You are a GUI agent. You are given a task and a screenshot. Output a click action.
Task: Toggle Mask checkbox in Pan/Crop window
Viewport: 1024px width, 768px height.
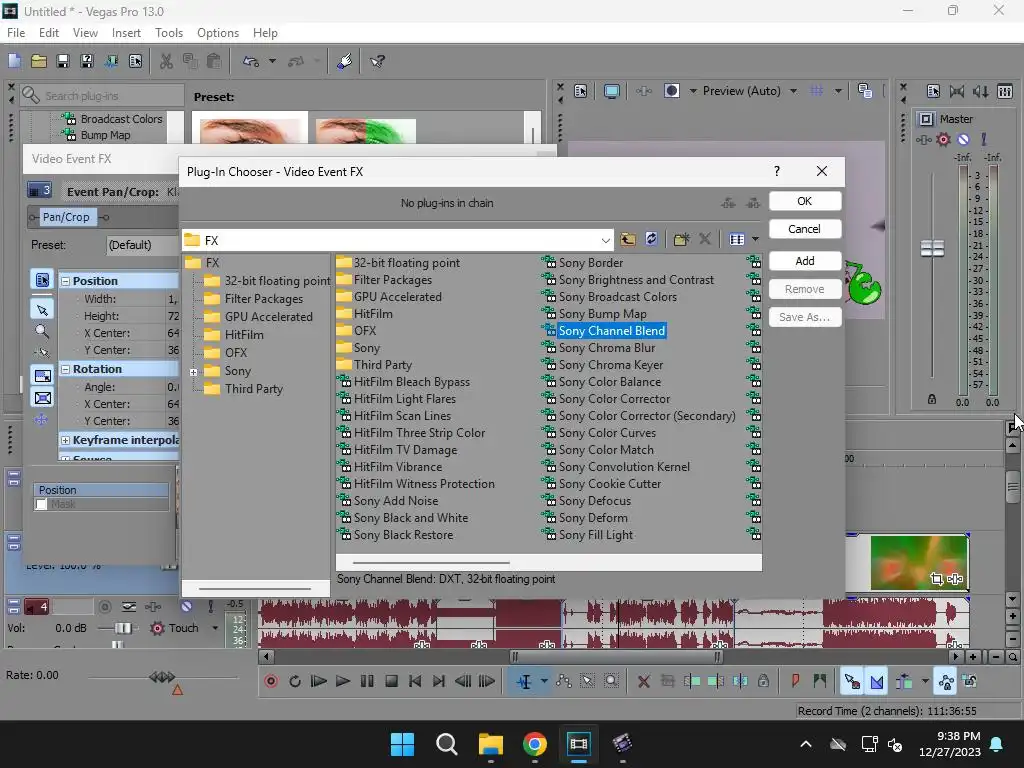click(42, 504)
